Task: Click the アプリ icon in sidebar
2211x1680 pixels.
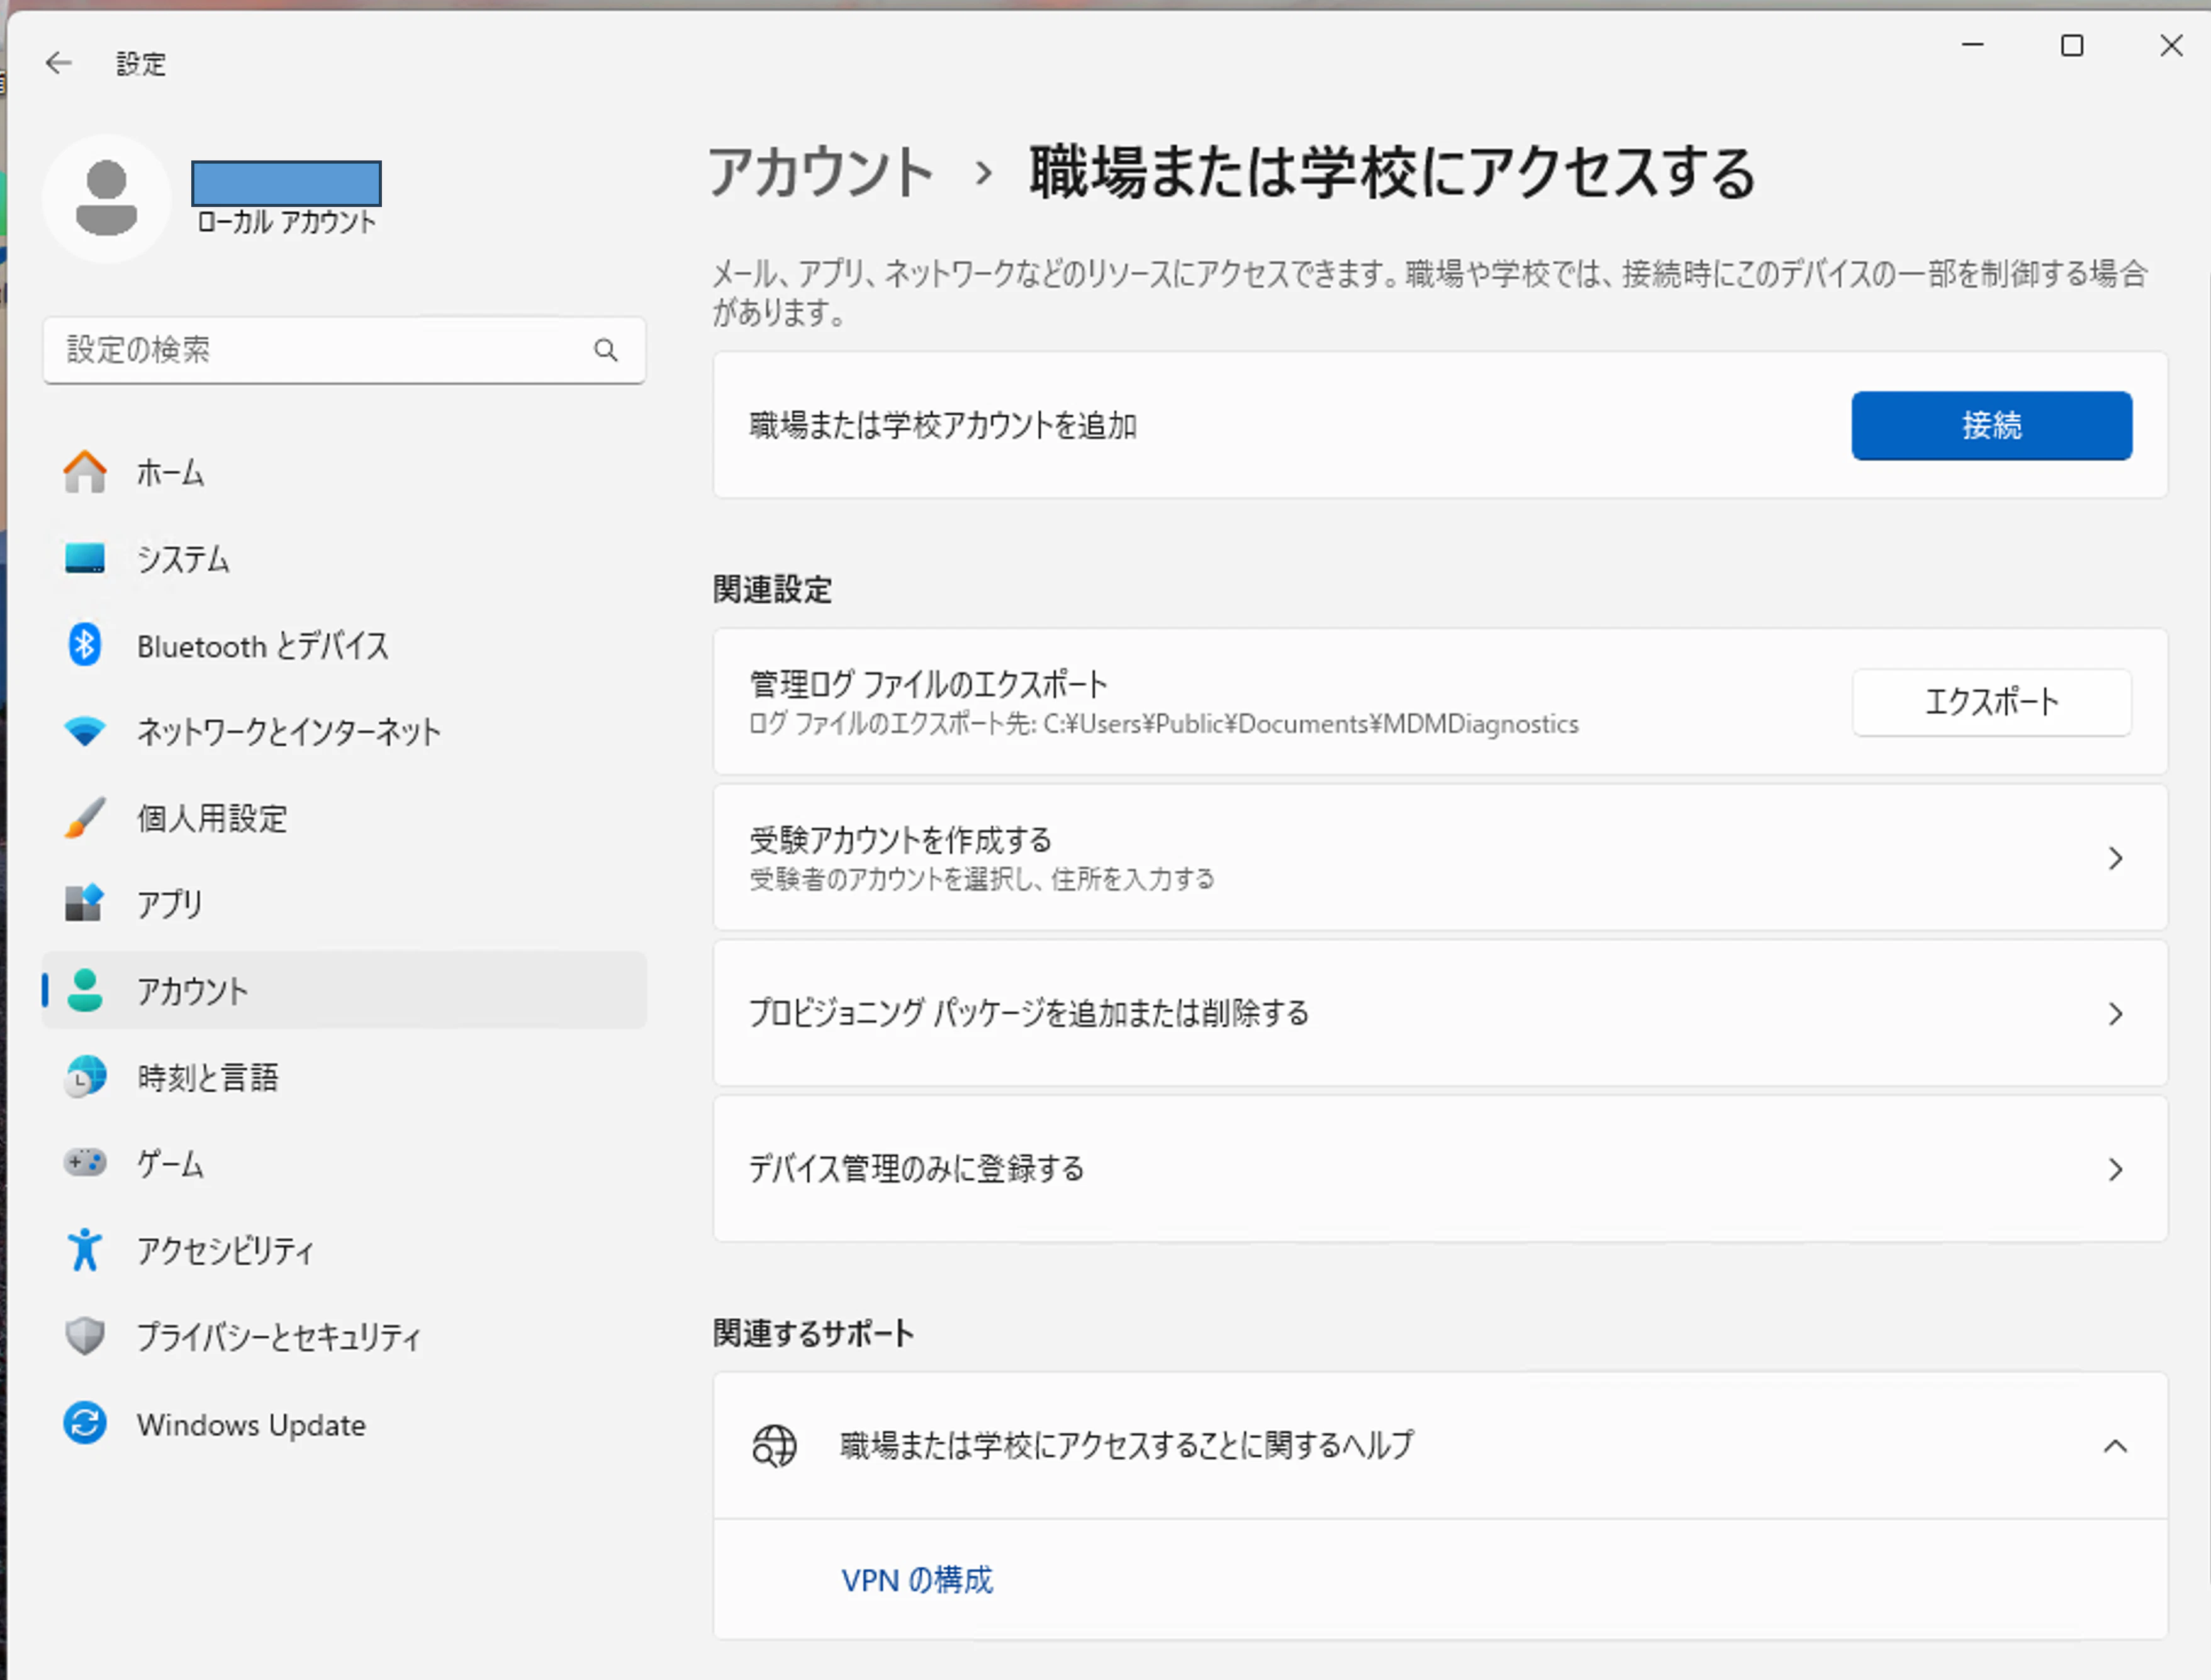Action: [x=85, y=904]
